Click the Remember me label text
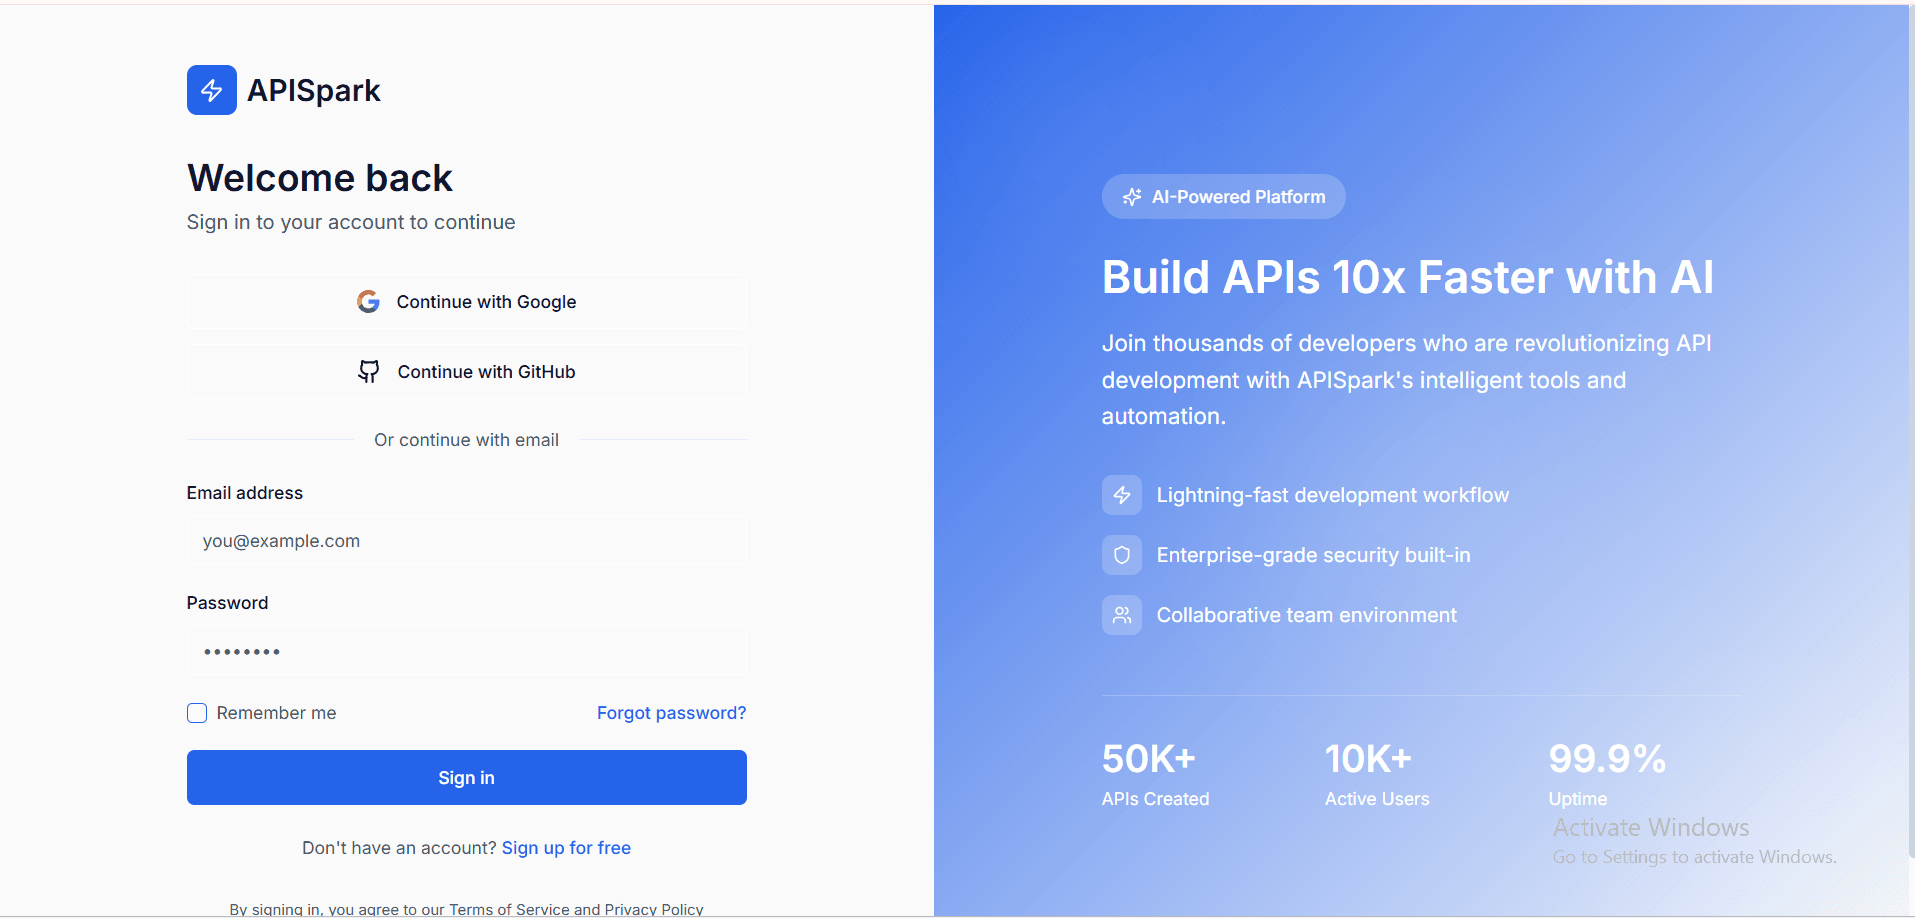The height and width of the screenshot is (918, 1915). [x=277, y=713]
